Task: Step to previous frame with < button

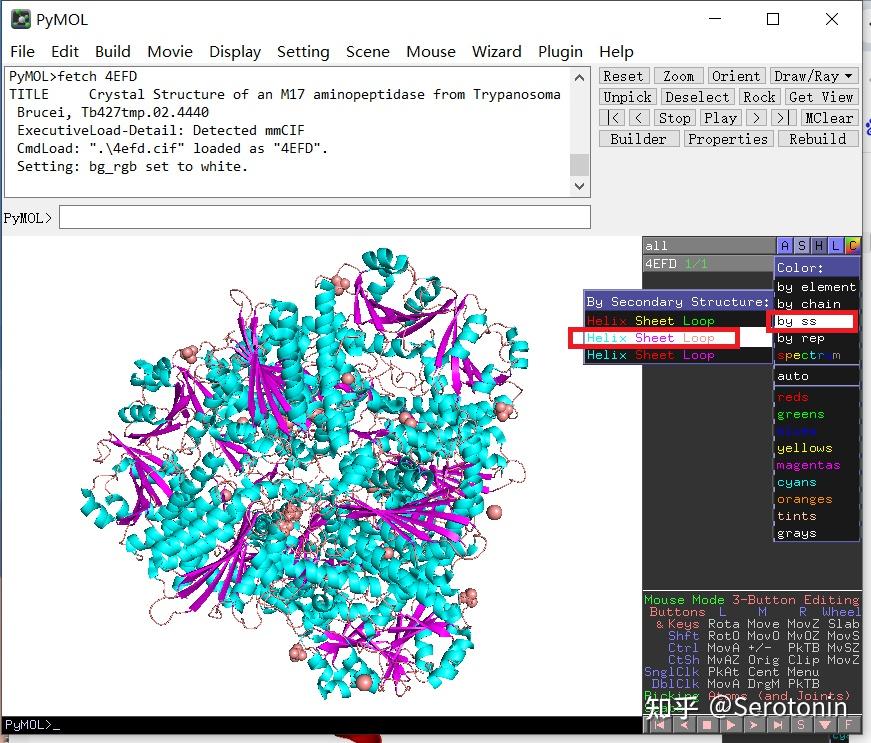Action: tap(639, 118)
